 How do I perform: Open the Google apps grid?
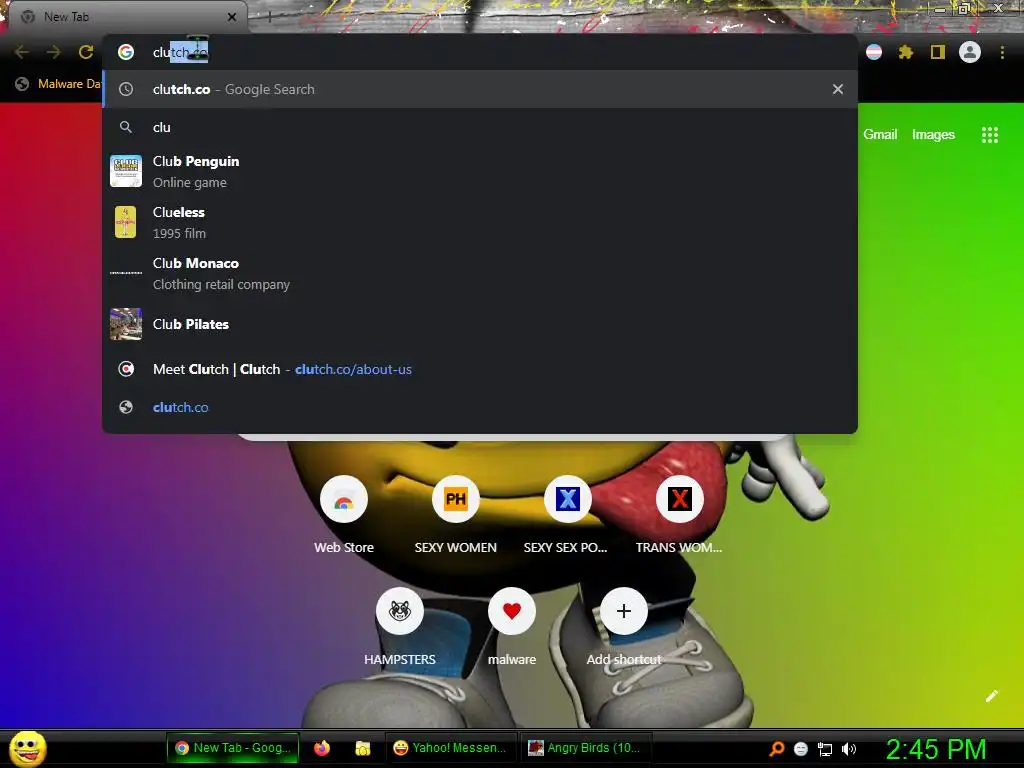coord(989,135)
